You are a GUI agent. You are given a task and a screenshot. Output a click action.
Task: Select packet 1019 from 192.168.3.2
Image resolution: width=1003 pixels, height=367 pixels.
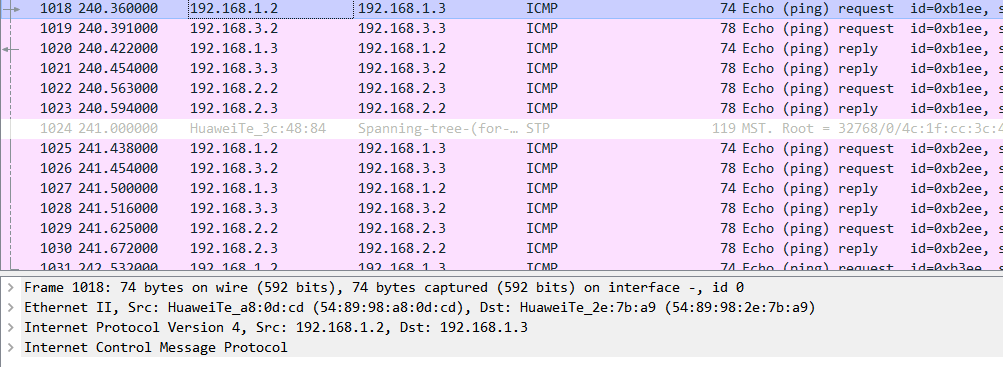[502, 29]
